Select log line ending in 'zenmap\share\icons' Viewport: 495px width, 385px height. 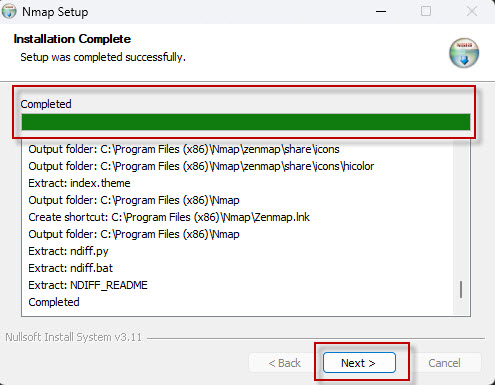coord(184,149)
